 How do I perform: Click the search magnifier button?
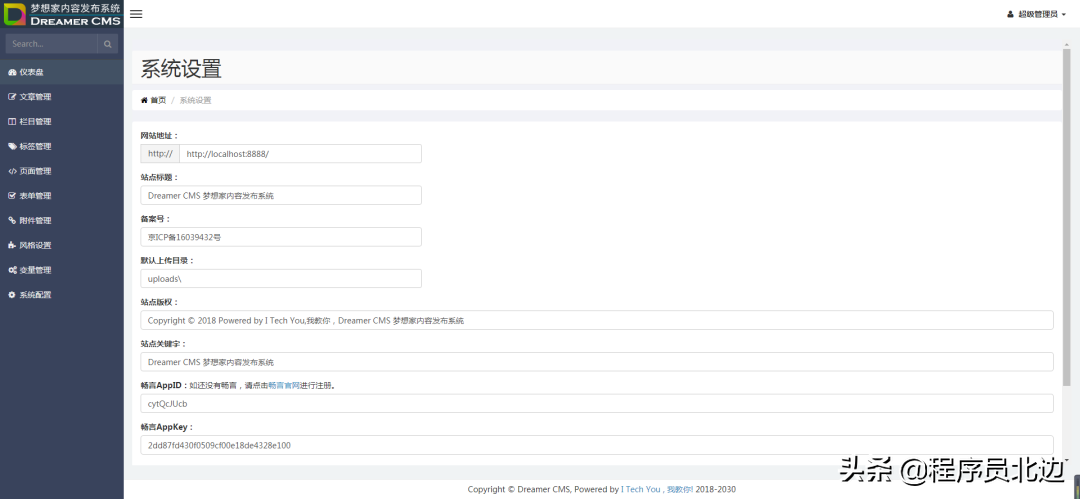(107, 44)
